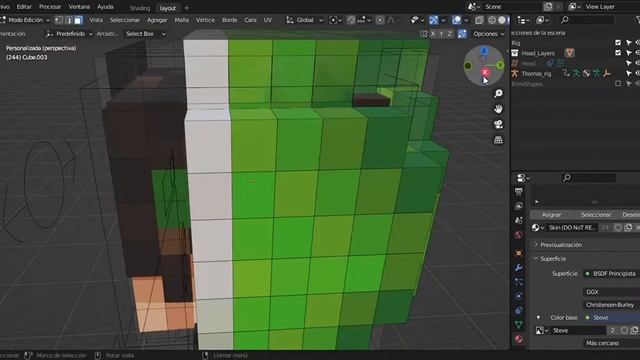Open the Vértice menu
Image resolution: width=640 pixels, height=360 pixels.
click(205, 20)
